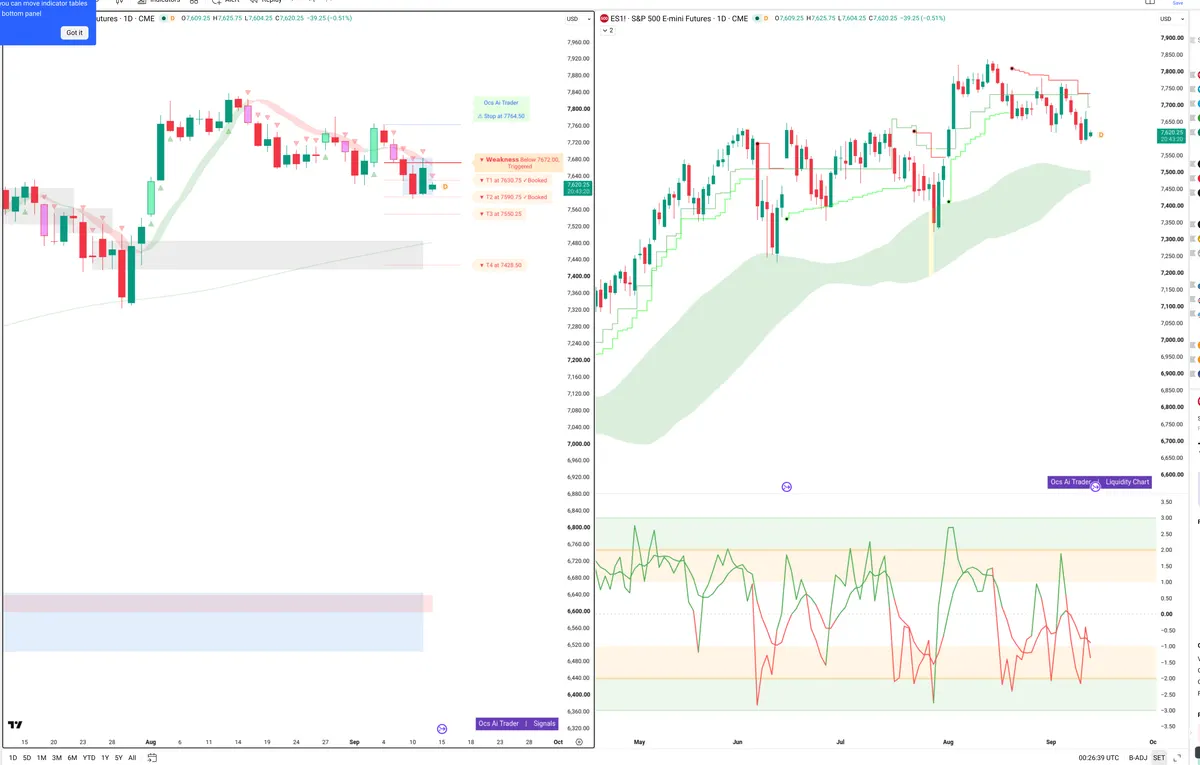The width and height of the screenshot is (1200, 765).
Task: Select the 6M time range
Action: (x=72, y=758)
